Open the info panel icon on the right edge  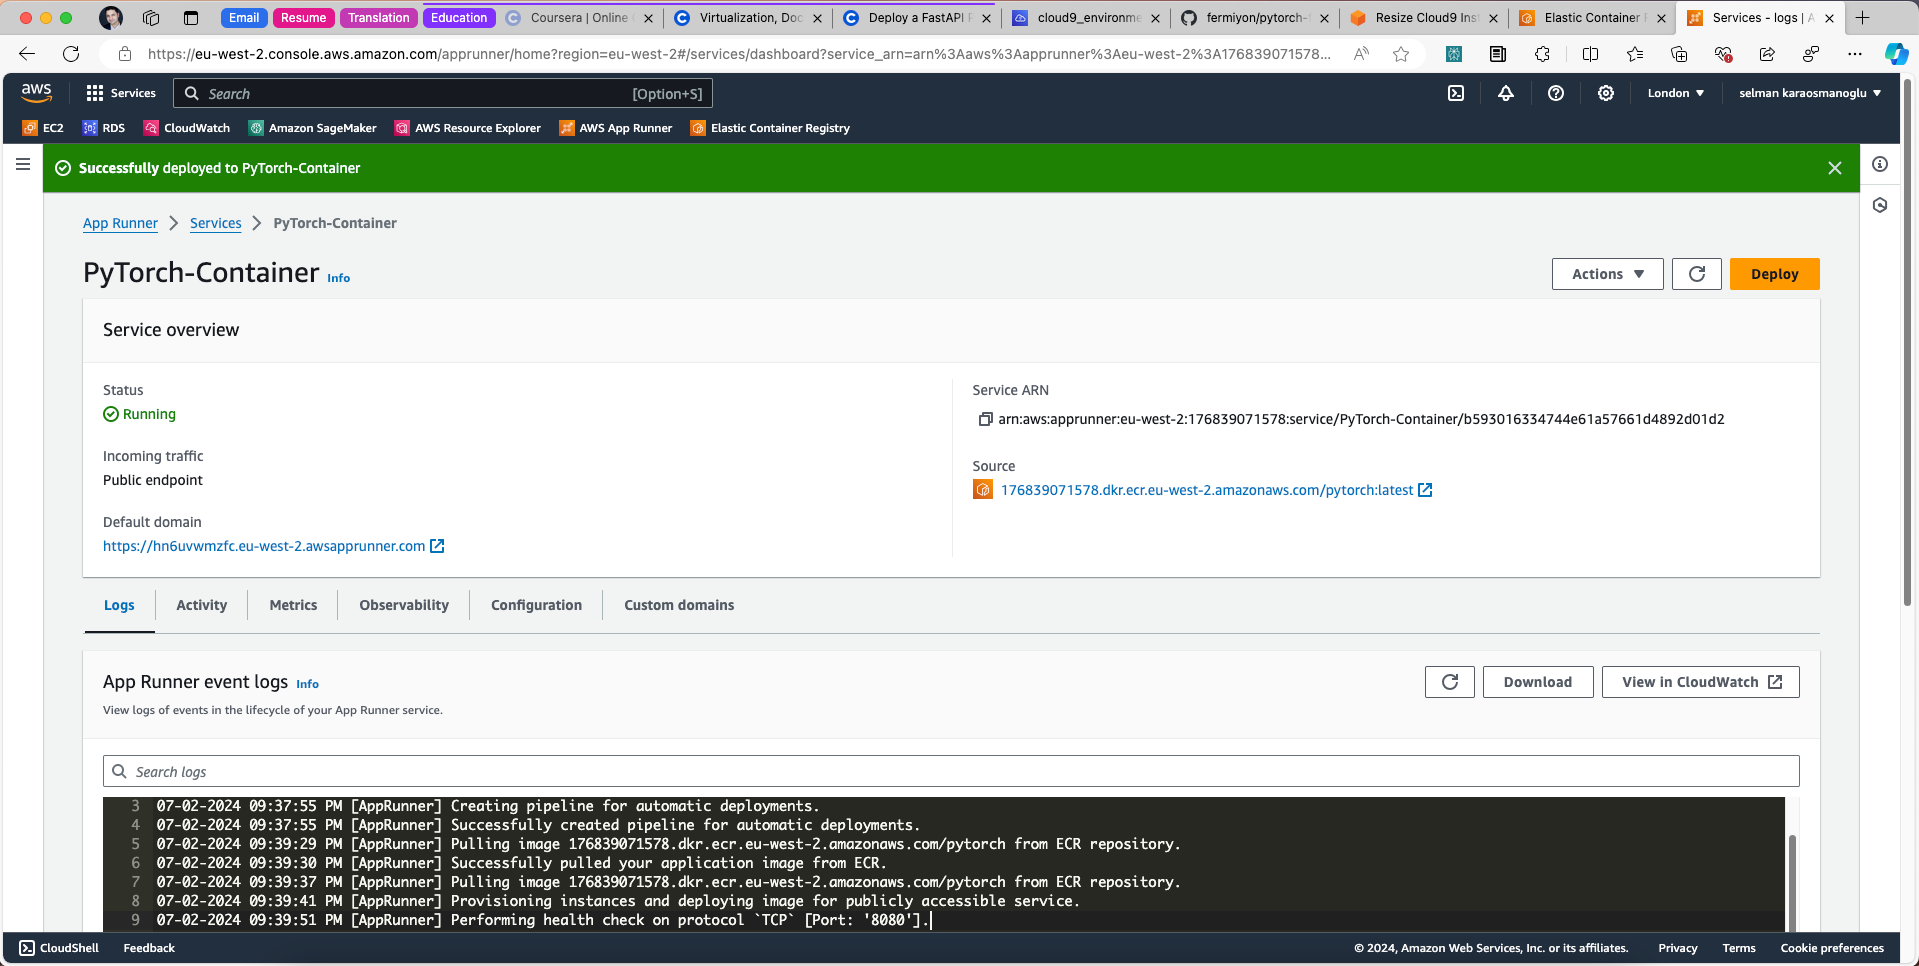click(x=1880, y=164)
